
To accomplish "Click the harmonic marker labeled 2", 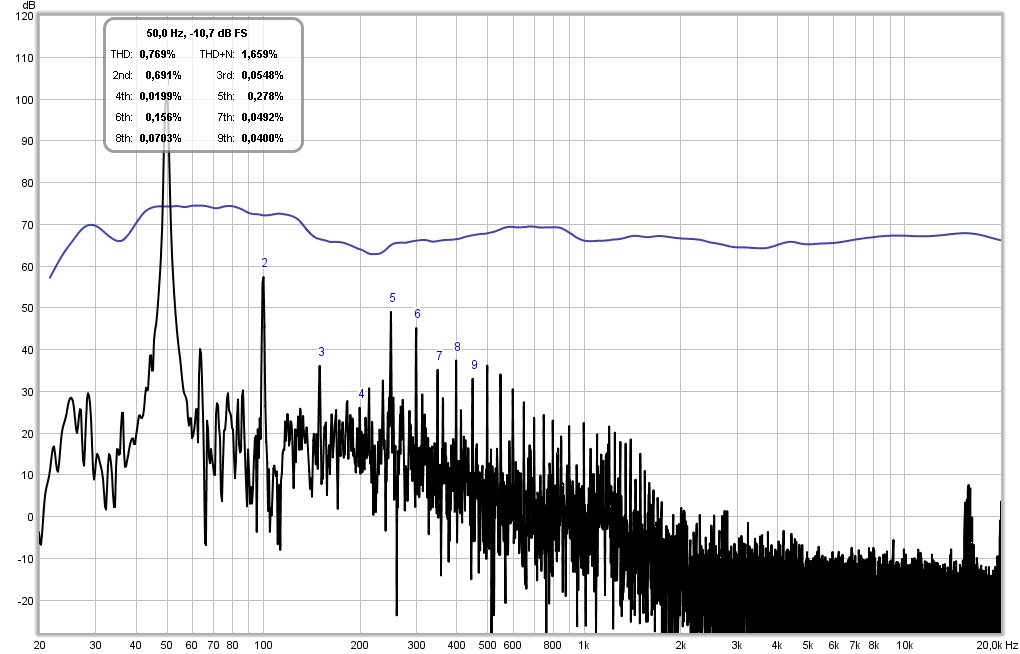I will [264, 263].
